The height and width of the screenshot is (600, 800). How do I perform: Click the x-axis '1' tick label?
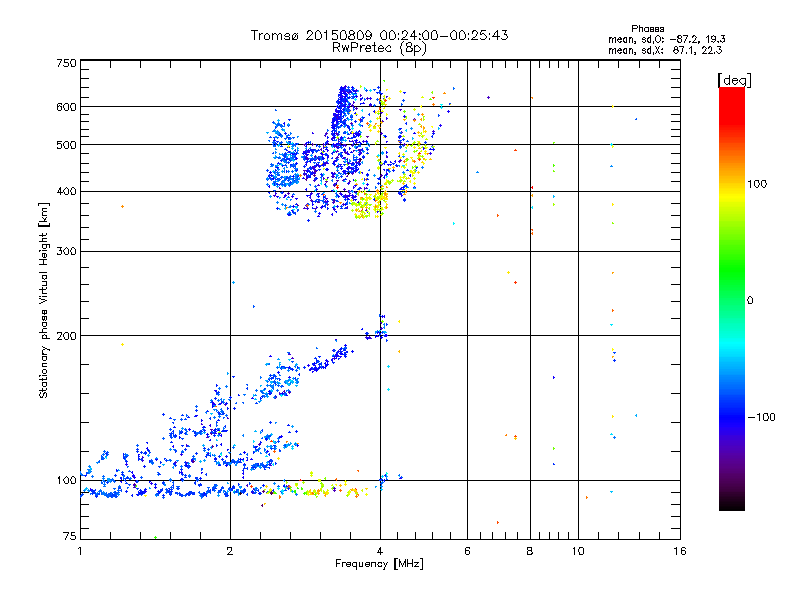point(80,551)
